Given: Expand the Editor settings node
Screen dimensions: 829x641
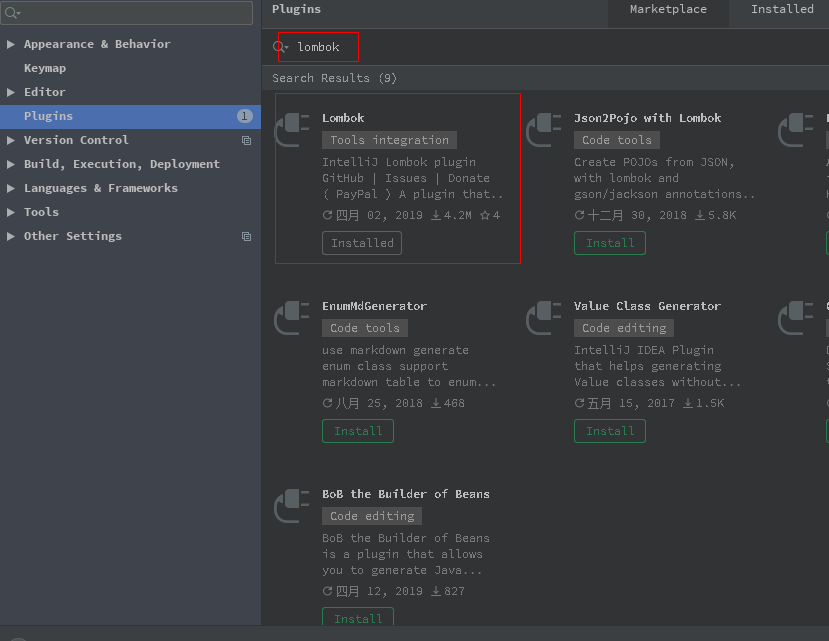Looking at the screenshot, I should coord(11,92).
